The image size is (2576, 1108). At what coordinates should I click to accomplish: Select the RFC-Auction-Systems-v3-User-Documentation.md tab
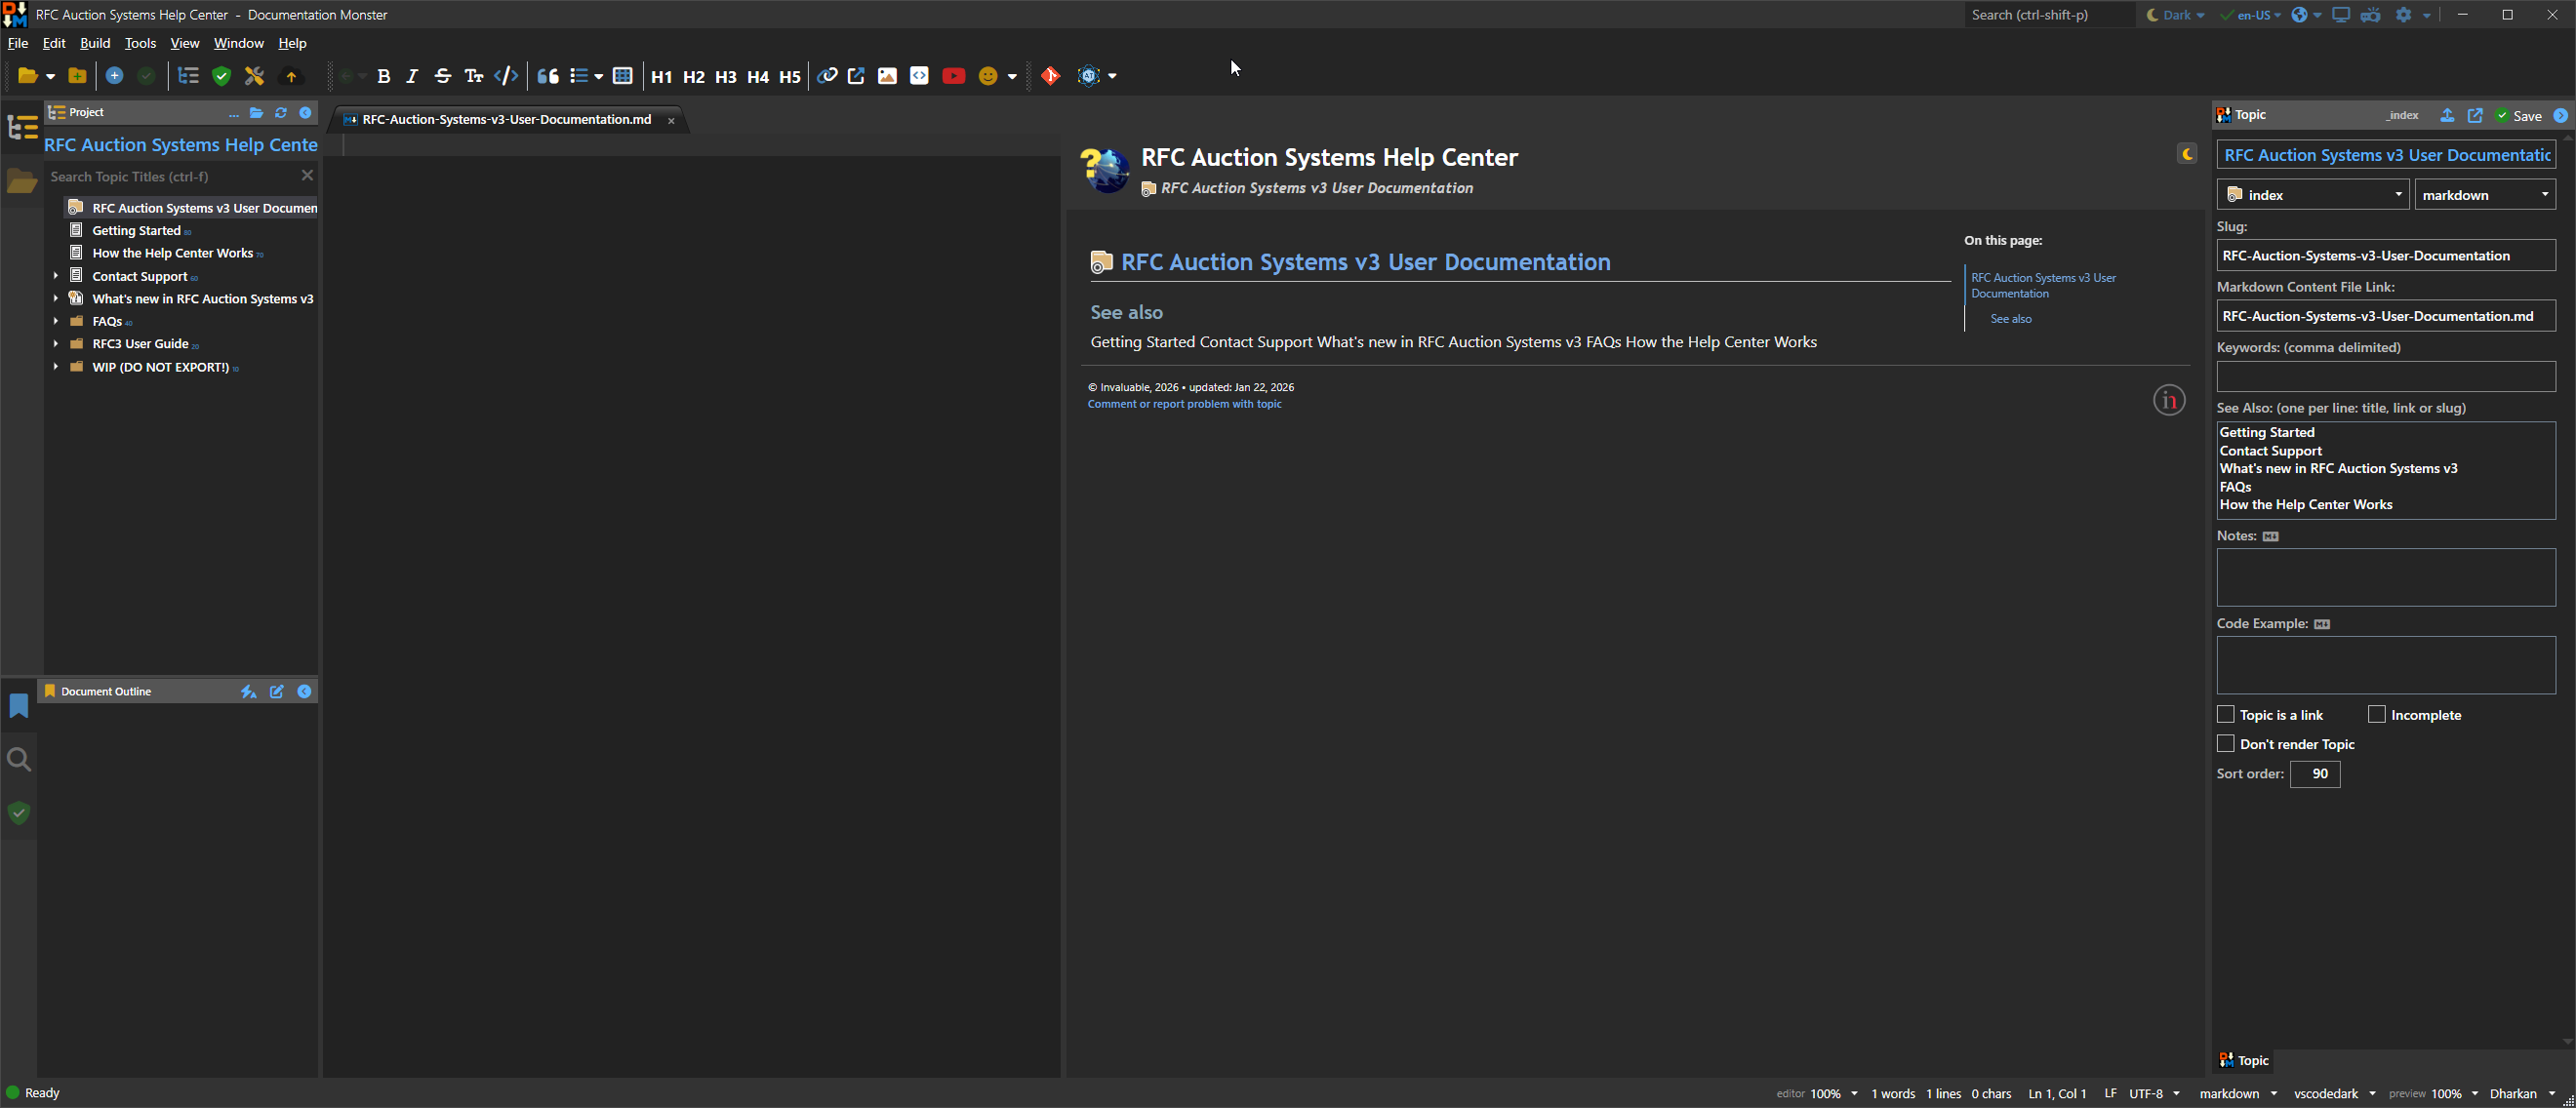click(x=506, y=119)
